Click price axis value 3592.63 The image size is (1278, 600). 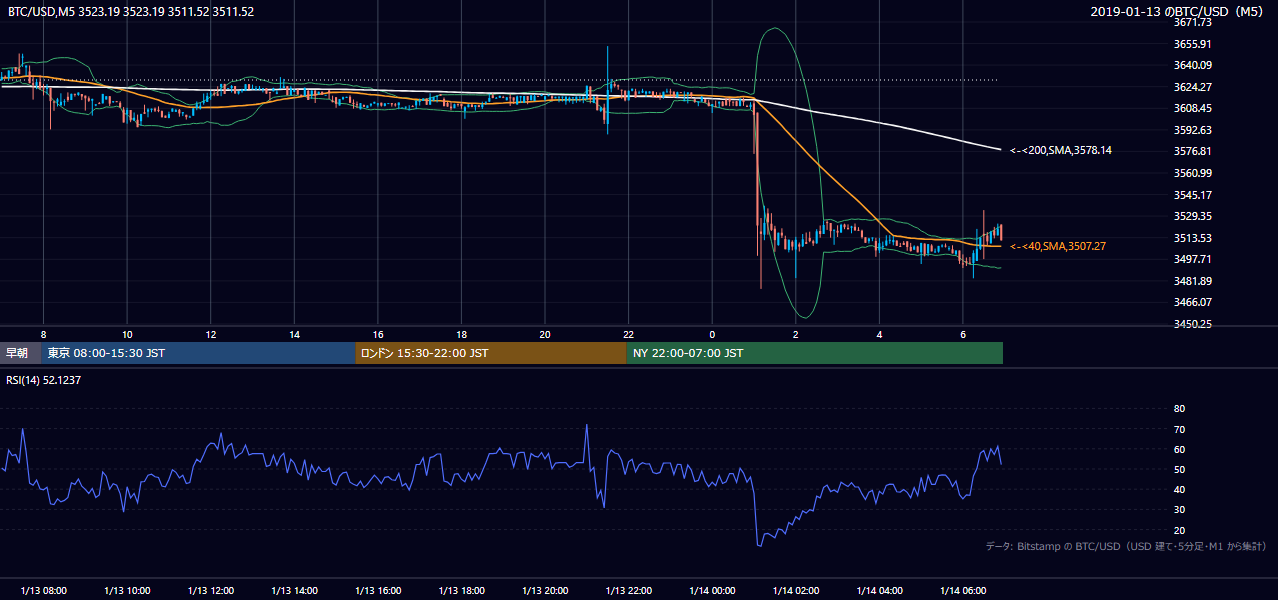pyautogui.click(x=1193, y=130)
